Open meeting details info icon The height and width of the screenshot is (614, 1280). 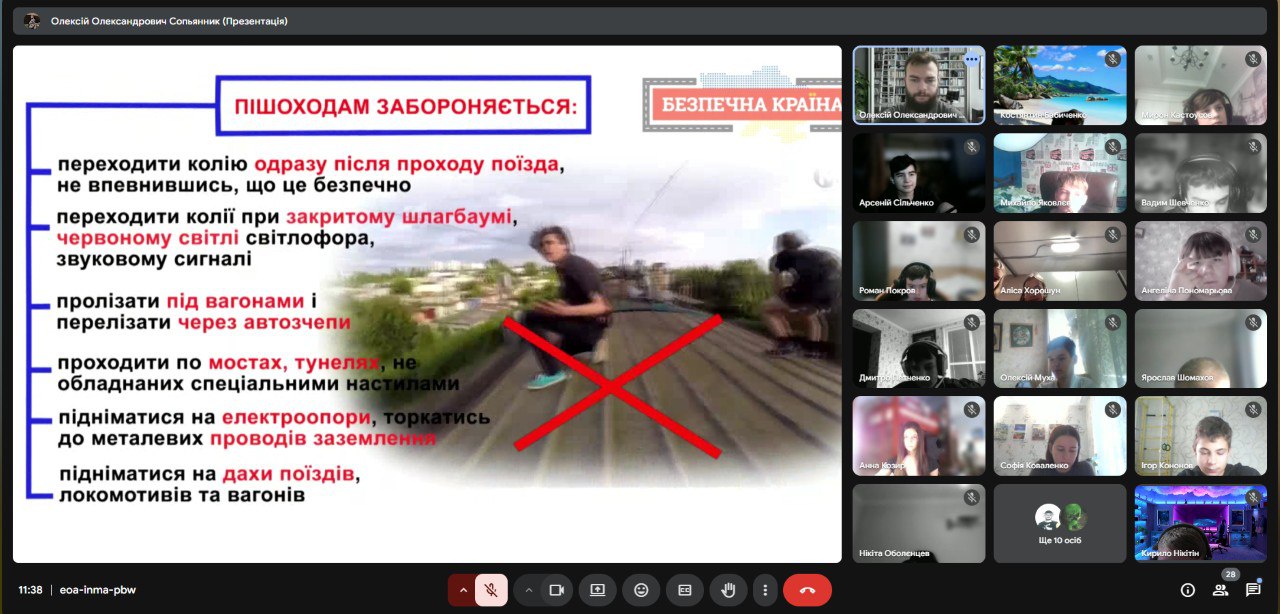pyautogui.click(x=1187, y=590)
